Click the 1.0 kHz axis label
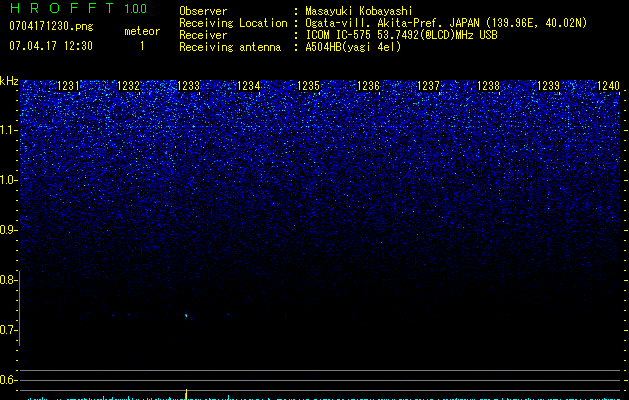The height and width of the screenshot is (400, 629). coord(8,180)
